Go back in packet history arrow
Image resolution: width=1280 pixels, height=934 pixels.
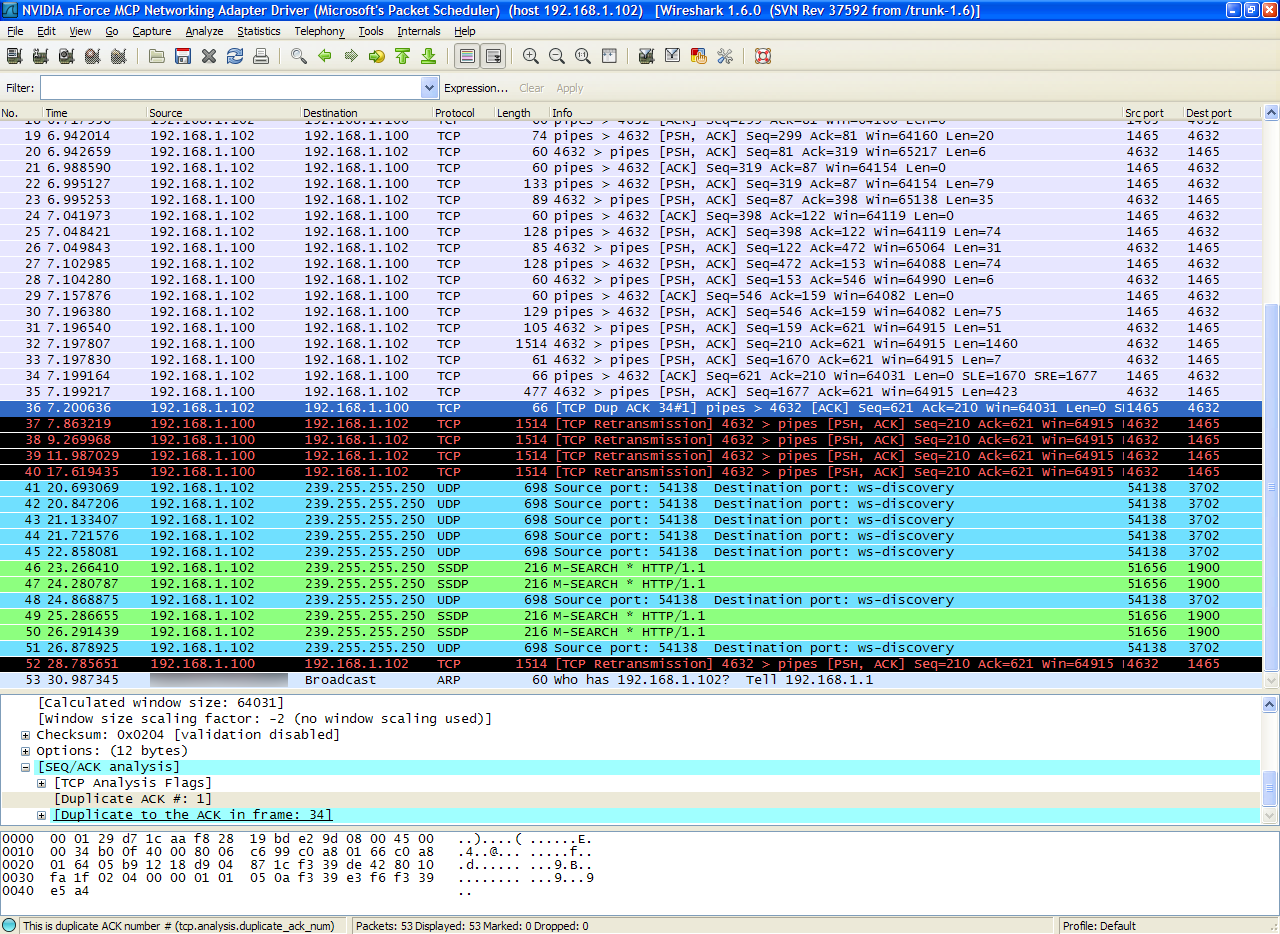pos(325,56)
